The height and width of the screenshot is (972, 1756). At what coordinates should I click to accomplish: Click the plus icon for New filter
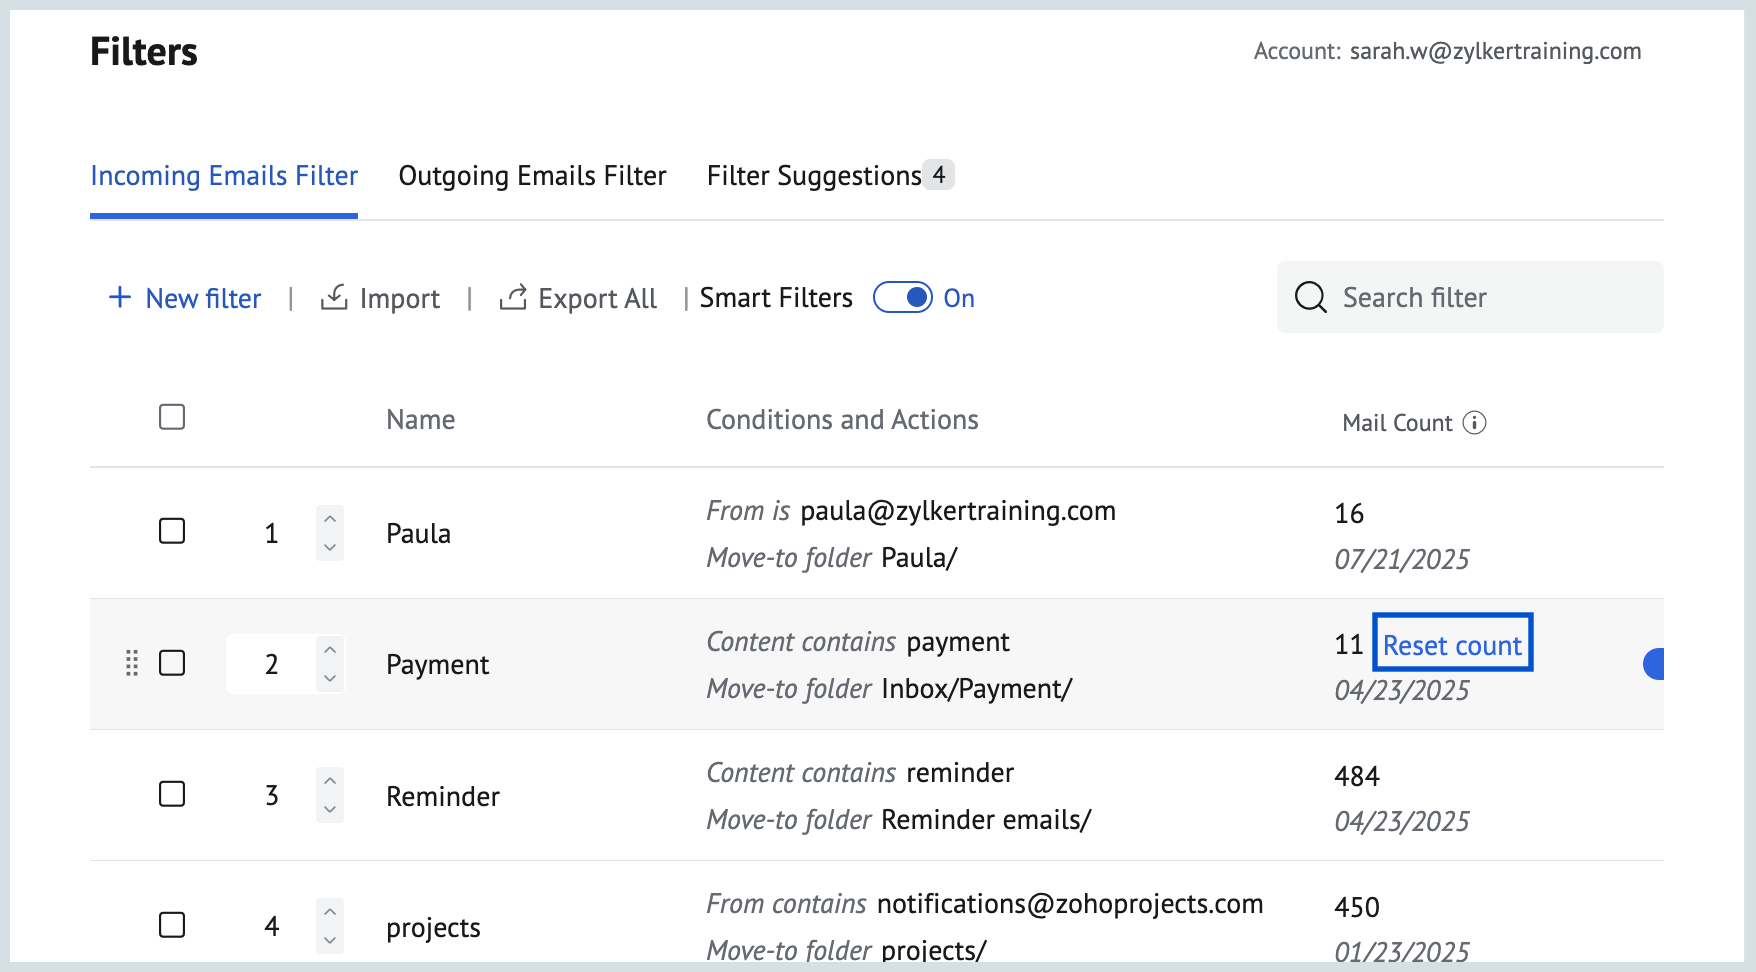point(120,297)
